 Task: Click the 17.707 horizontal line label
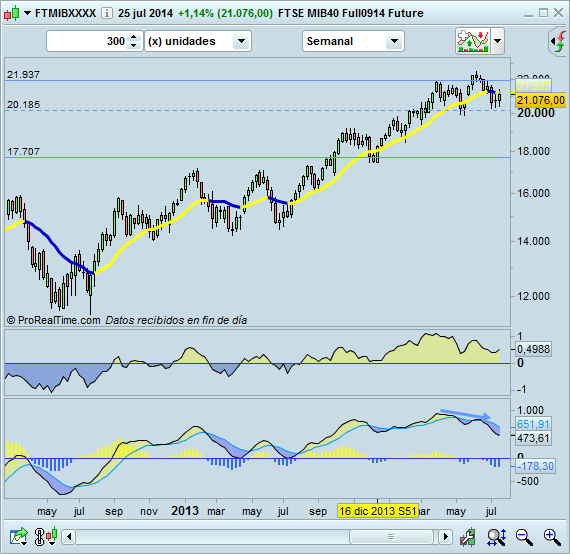23,151
